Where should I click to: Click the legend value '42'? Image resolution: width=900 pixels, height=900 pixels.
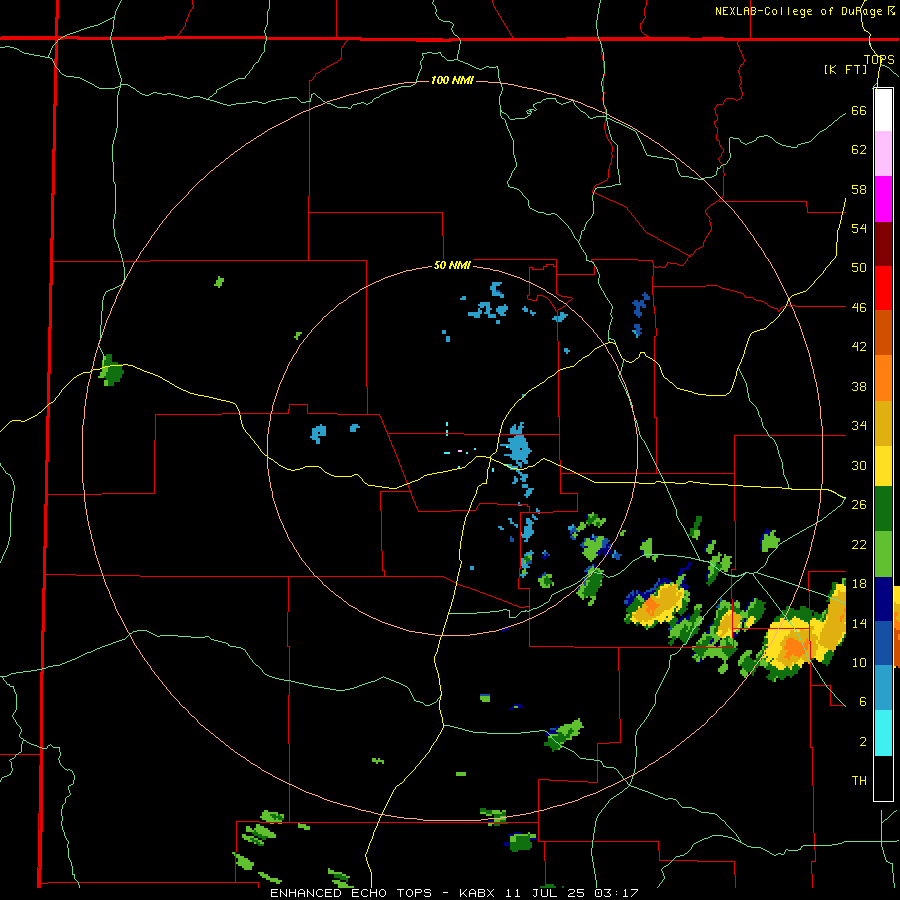[859, 347]
